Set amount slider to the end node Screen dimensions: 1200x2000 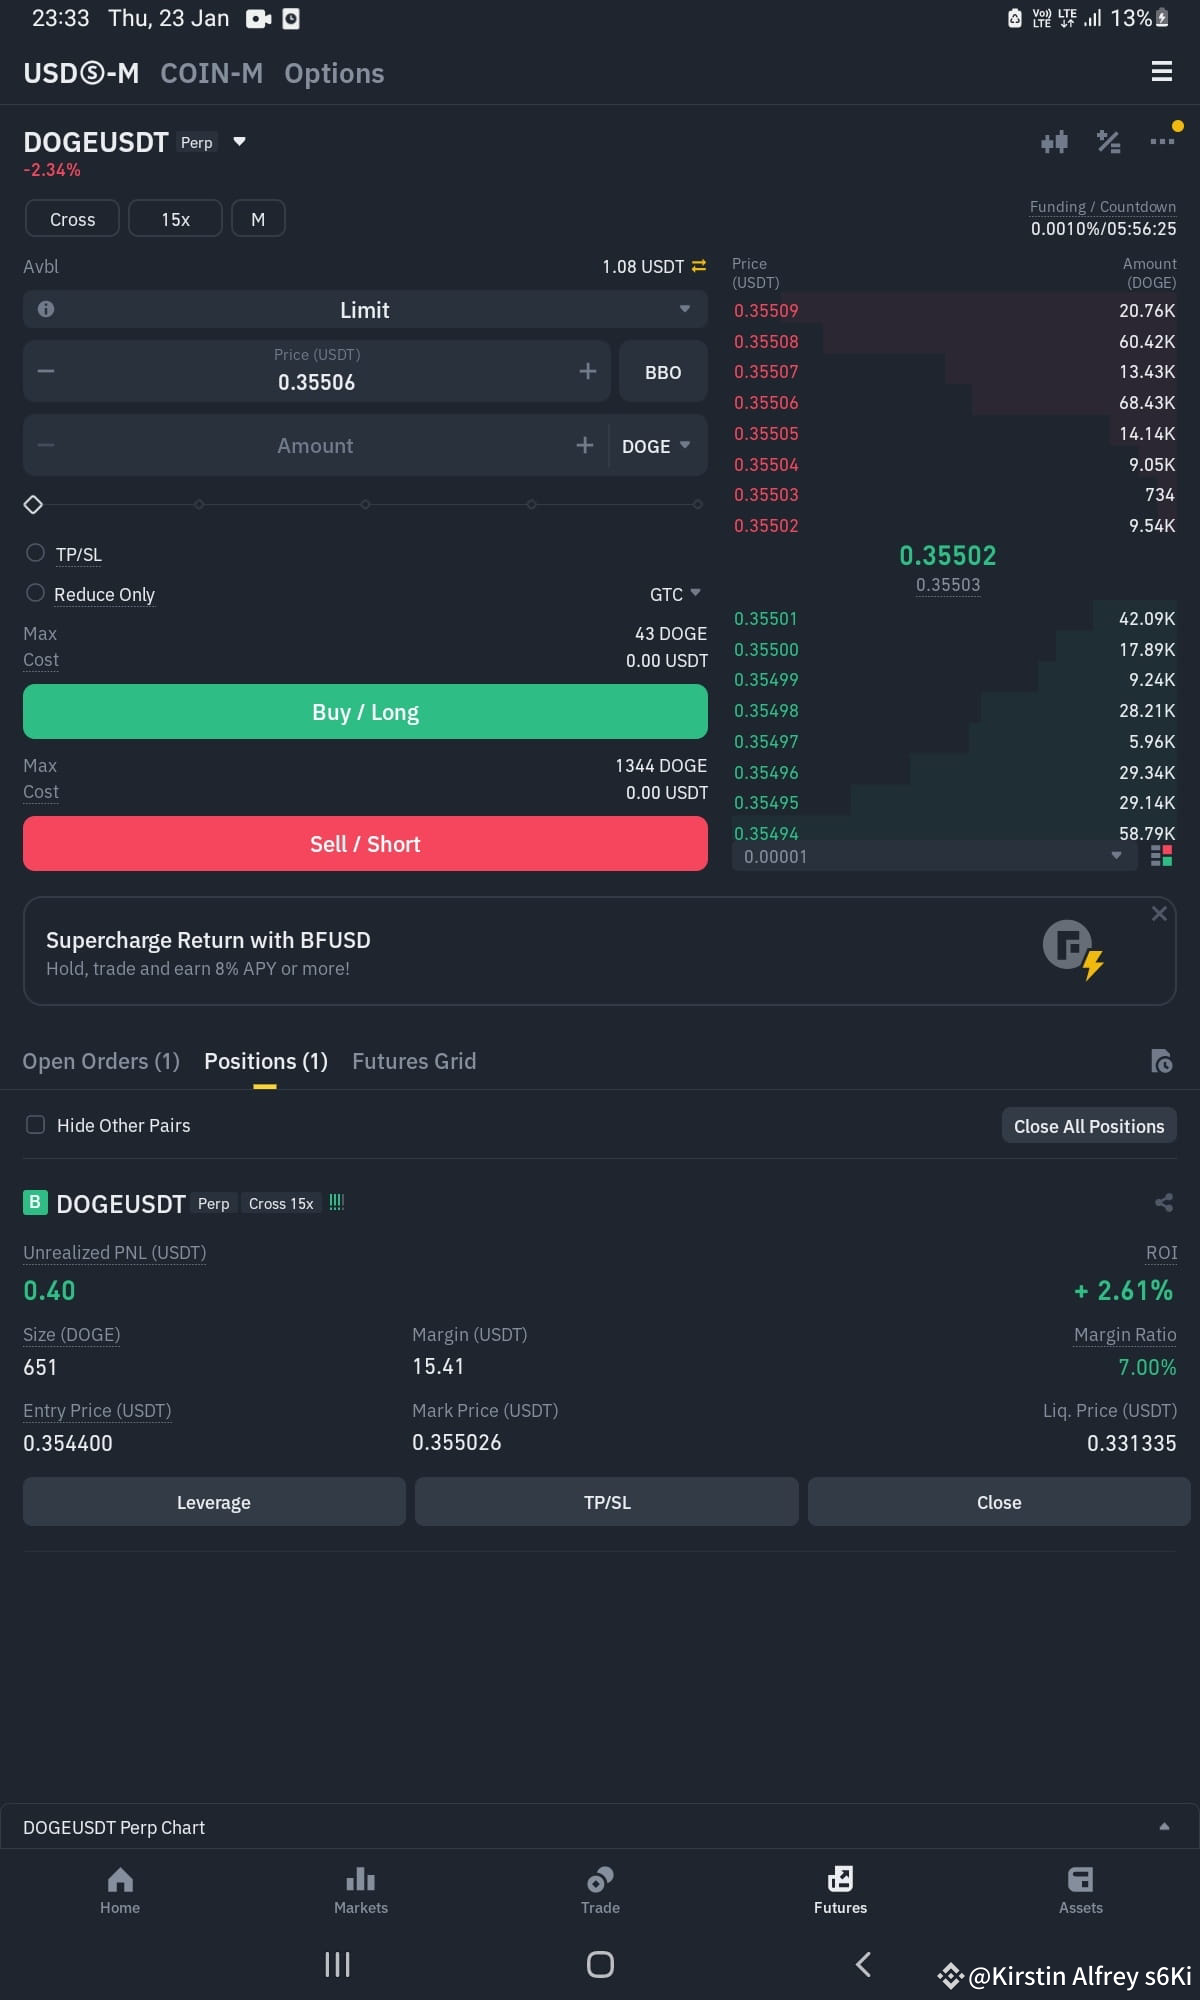coord(697,504)
